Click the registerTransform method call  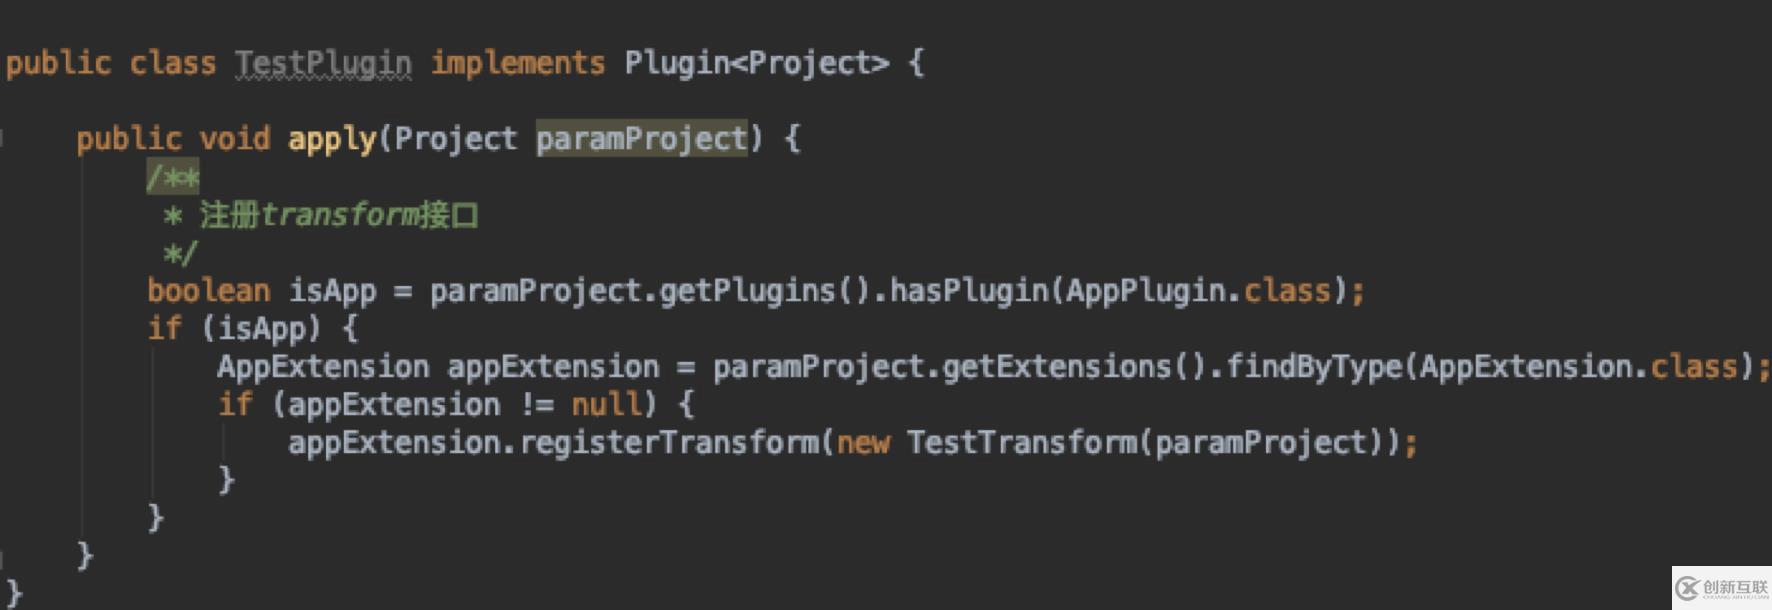[x=668, y=443]
